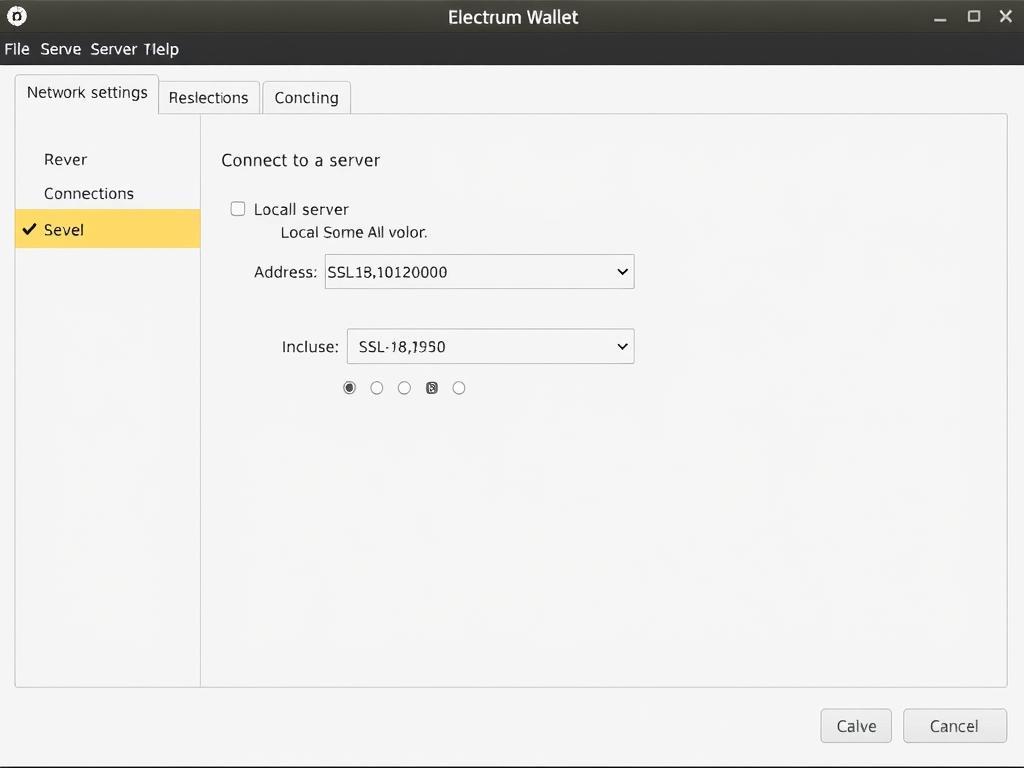This screenshot has width=1024, height=768.
Task: Open the Incluse combo box SSL-18,1950
Action: click(x=490, y=346)
